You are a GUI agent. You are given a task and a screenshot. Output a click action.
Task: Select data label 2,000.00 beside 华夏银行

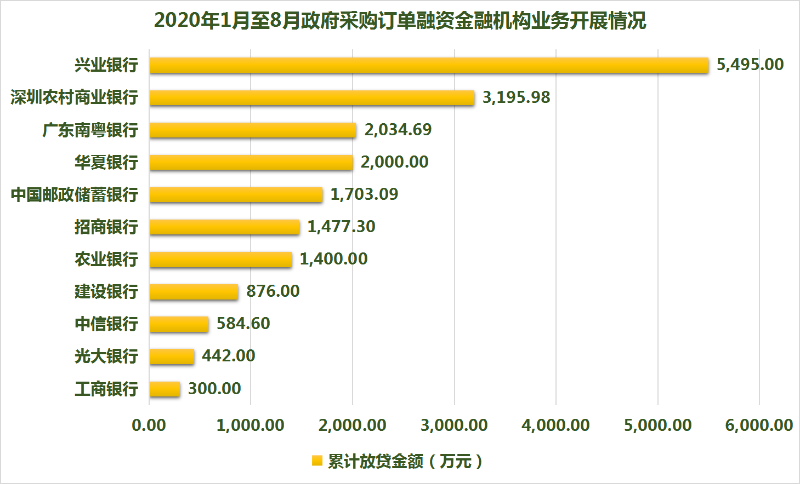point(394,162)
